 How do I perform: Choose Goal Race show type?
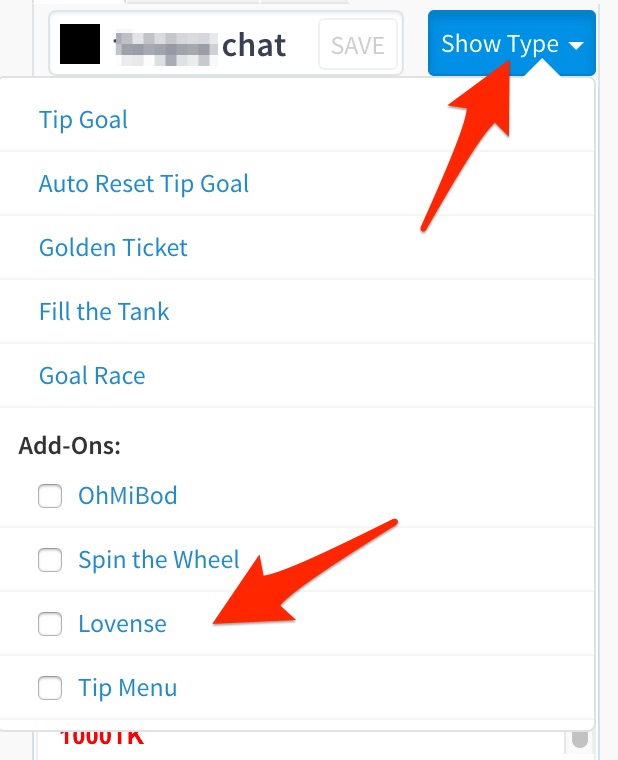92,376
